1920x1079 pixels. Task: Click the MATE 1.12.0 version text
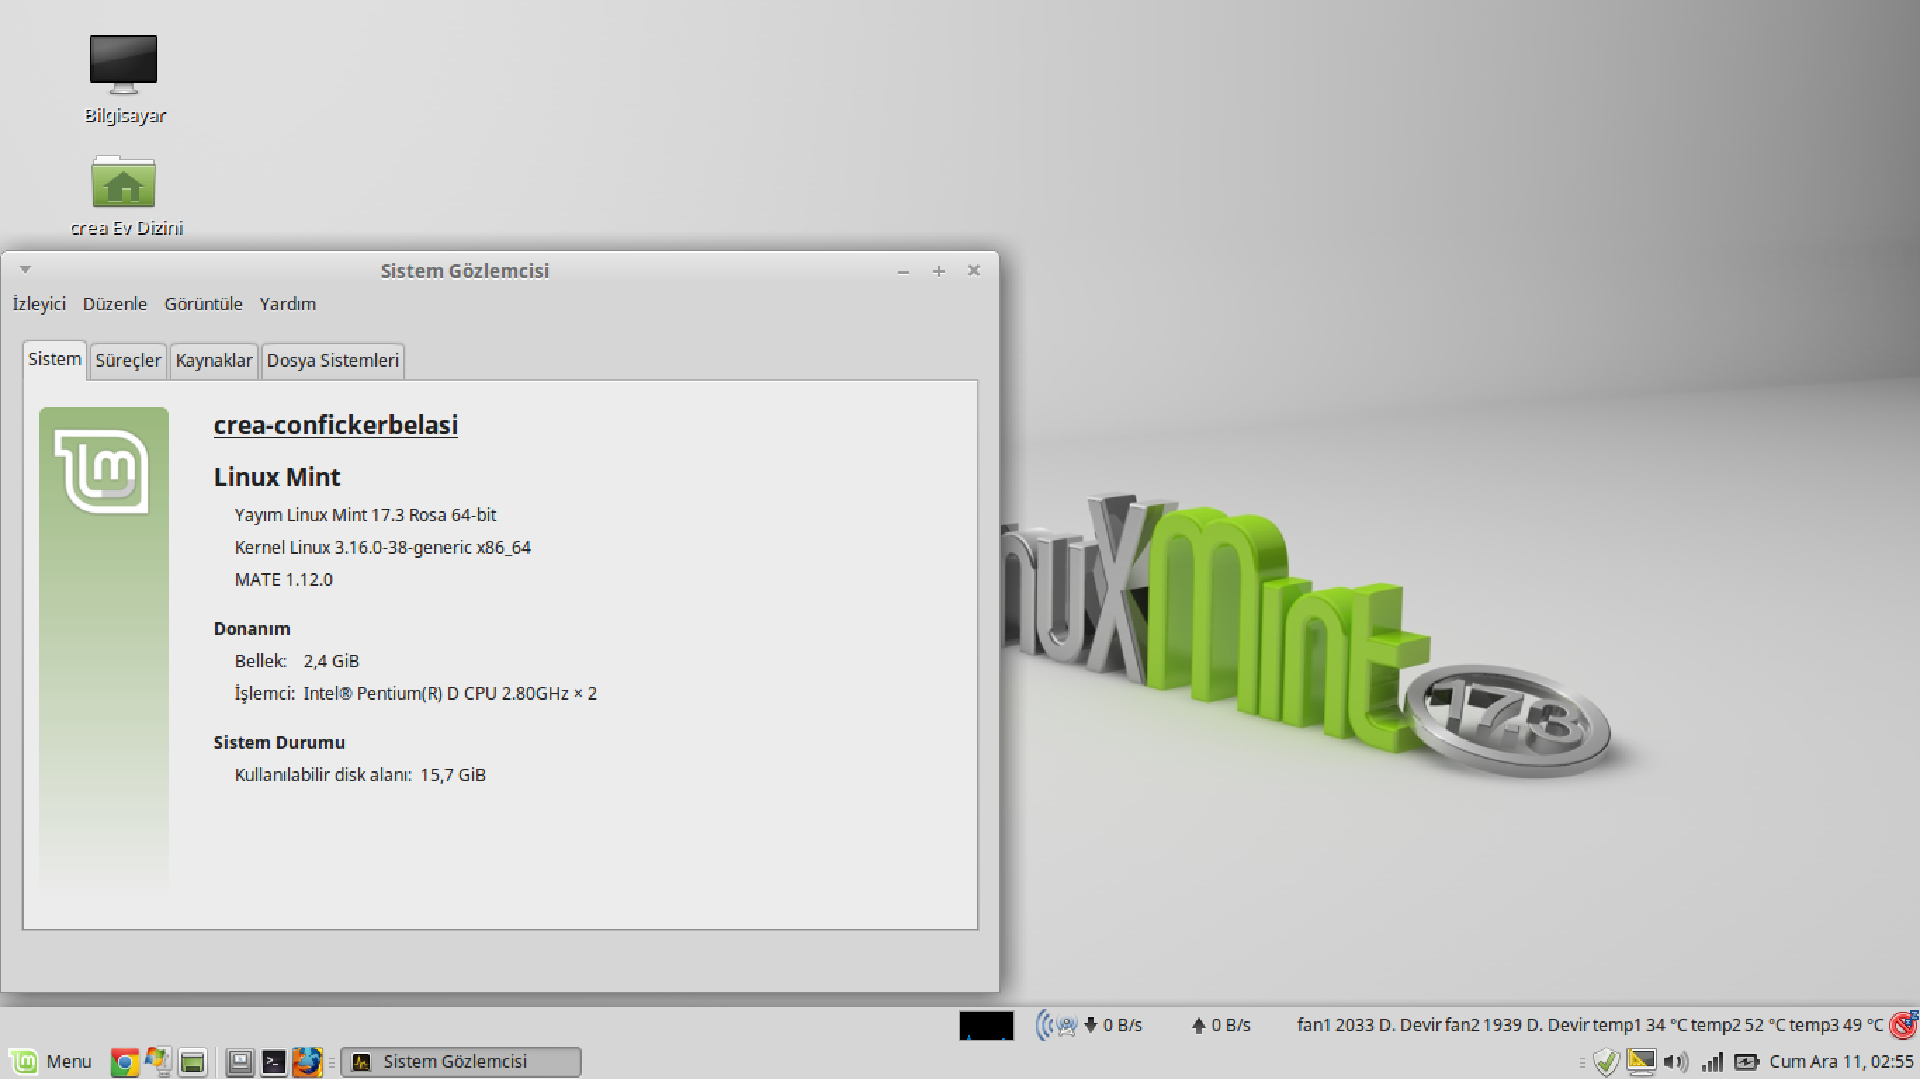(283, 580)
